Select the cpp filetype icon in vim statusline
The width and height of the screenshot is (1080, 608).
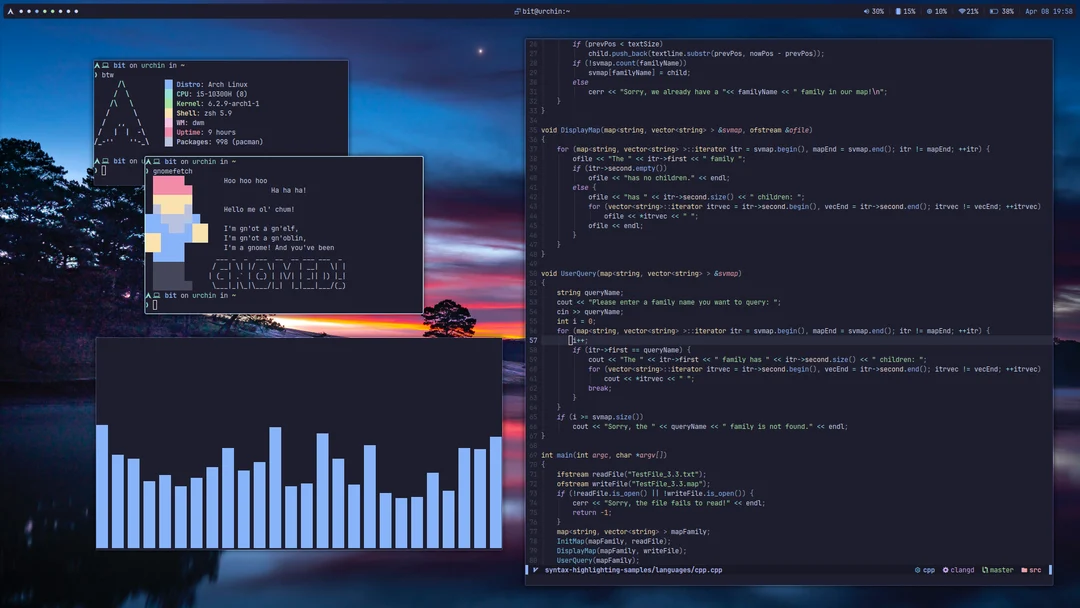[x=918, y=570]
